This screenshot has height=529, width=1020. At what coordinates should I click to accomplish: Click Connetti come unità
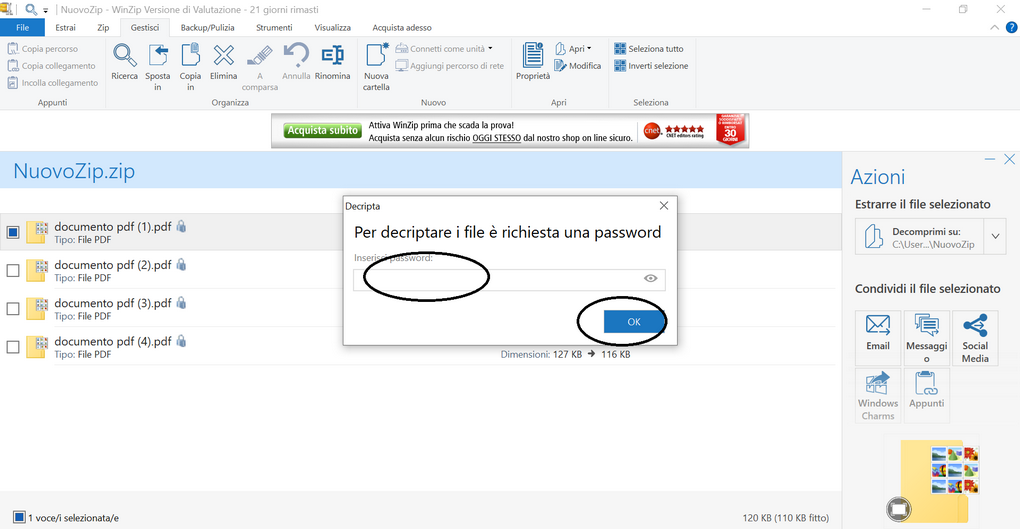pyautogui.click(x=444, y=49)
